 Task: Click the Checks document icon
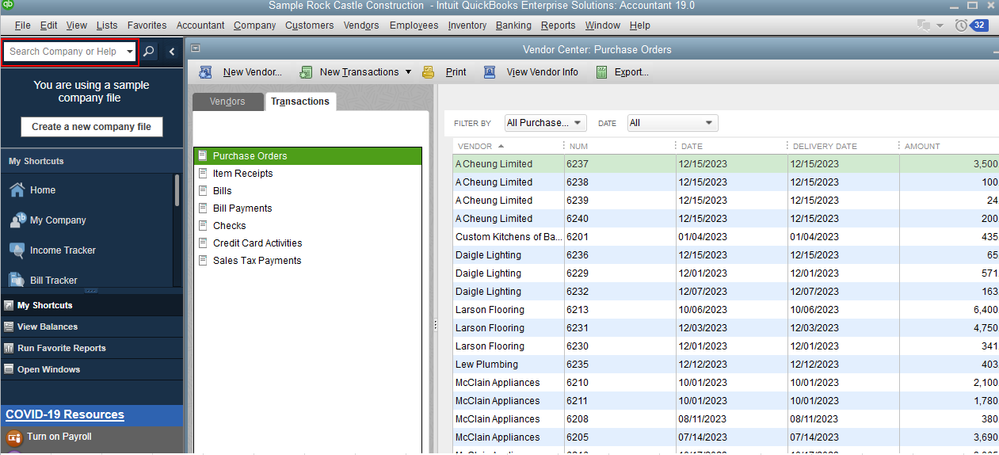pos(203,226)
